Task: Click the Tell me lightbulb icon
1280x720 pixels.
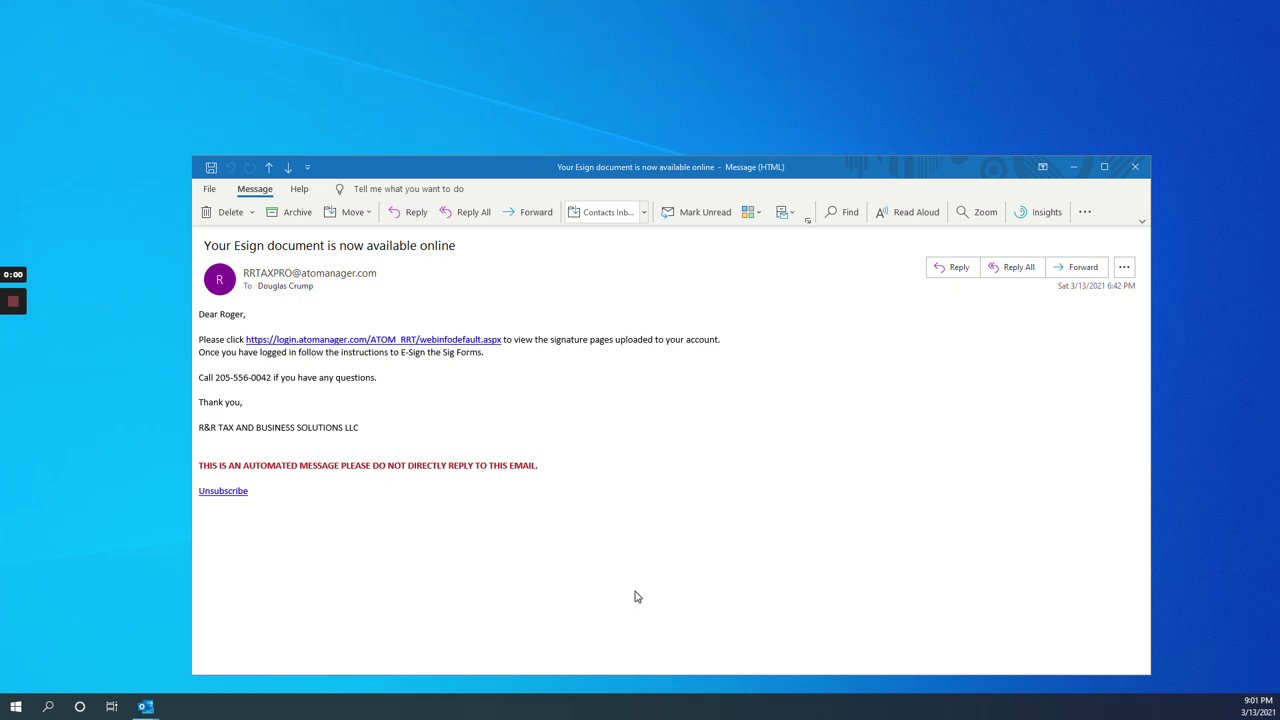Action: 339,189
